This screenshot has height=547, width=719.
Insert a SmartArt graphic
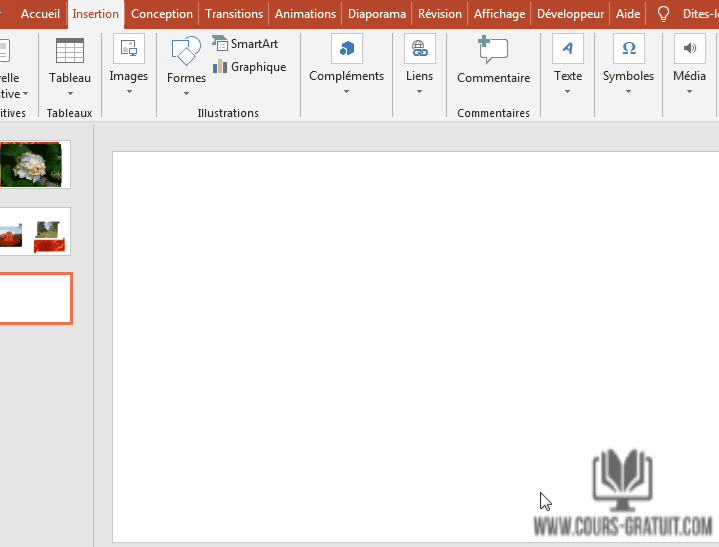[245, 44]
